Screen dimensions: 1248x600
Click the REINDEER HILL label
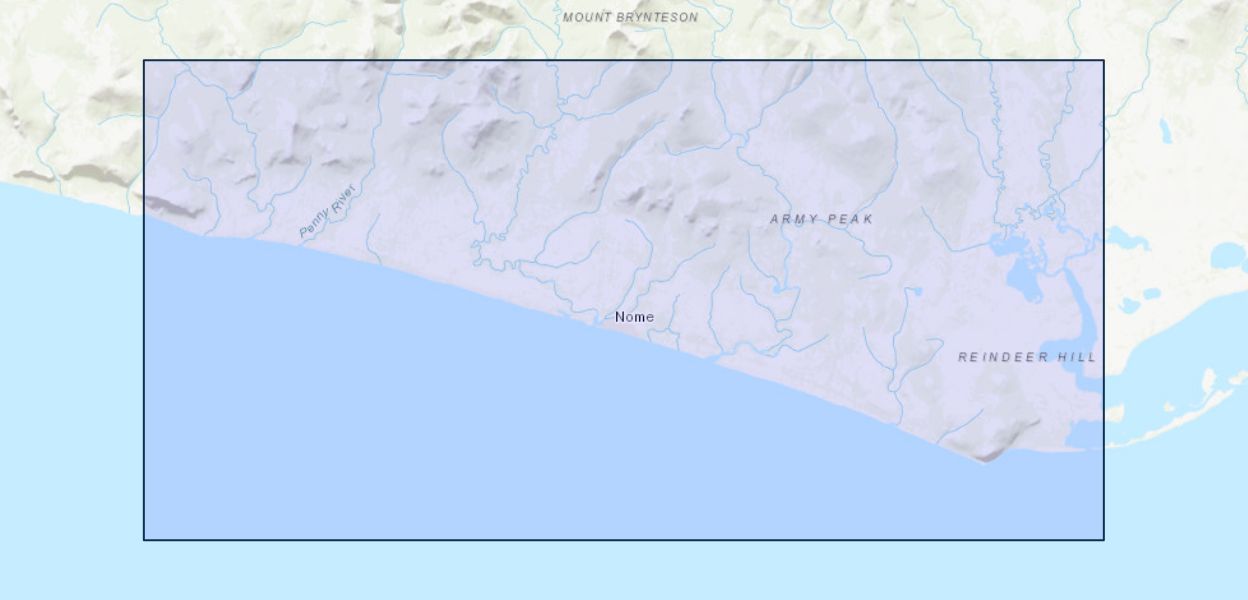point(1027,357)
